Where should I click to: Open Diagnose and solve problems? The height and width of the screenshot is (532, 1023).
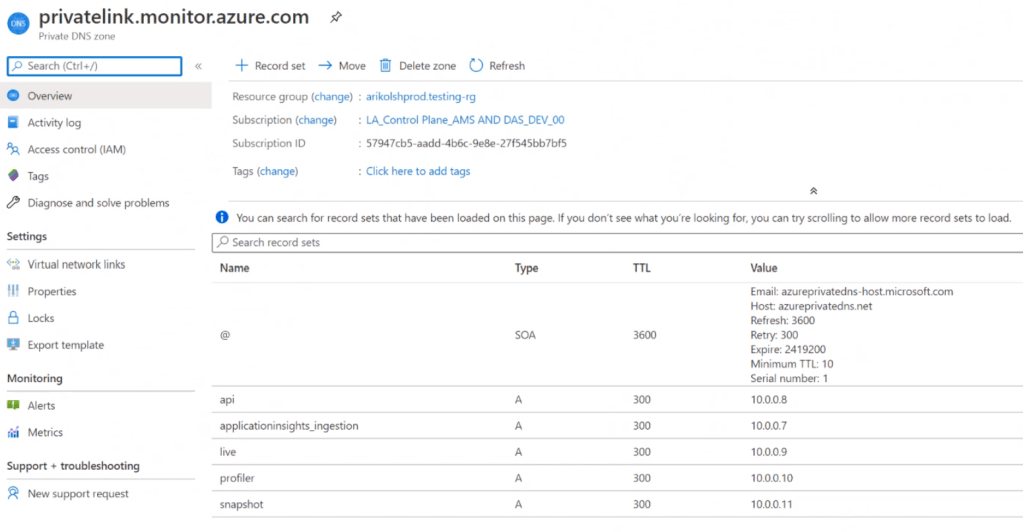pos(98,203)
